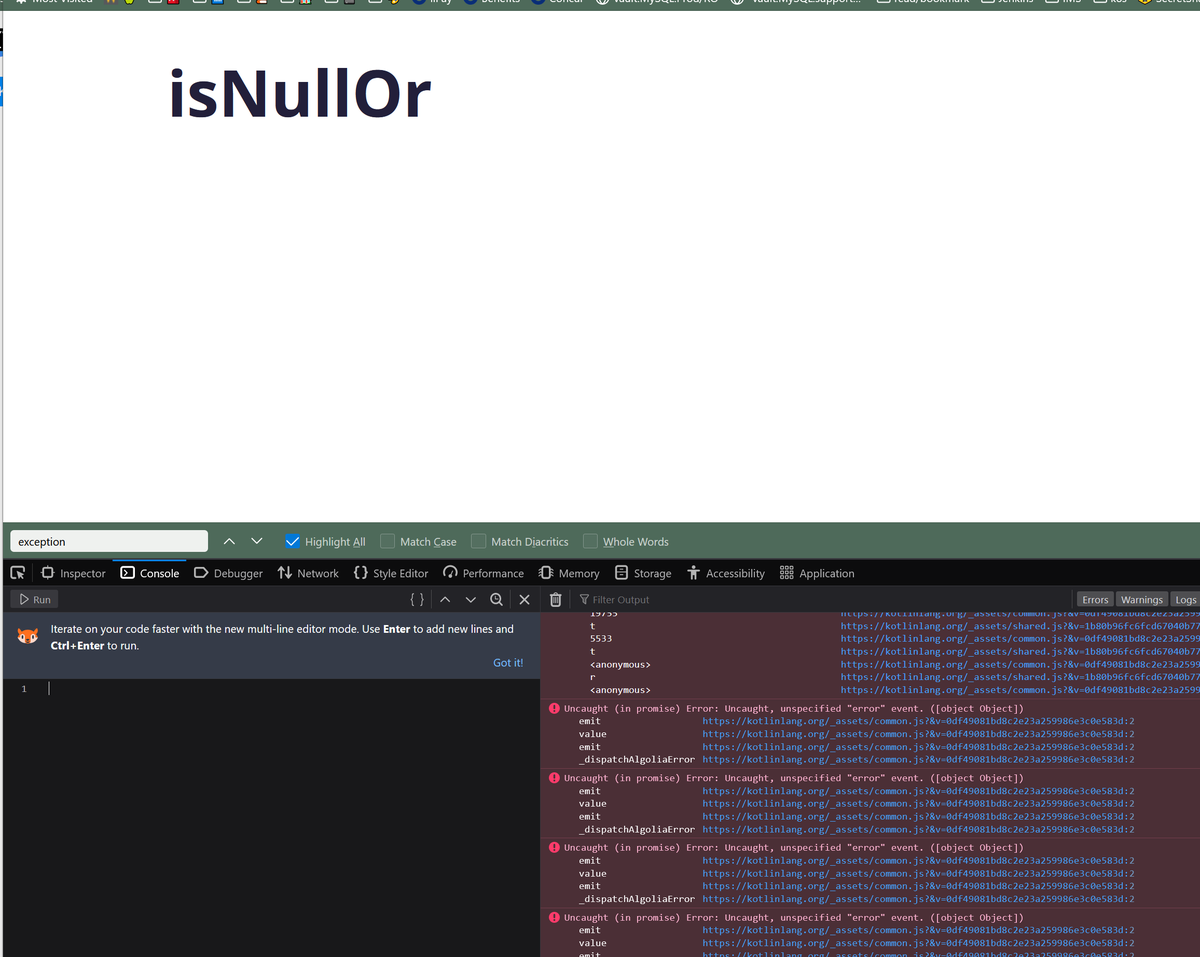Dismiss the editor tip with Got it!
This screenshot has height=957, width=1200.
click(x=508, y=662)
